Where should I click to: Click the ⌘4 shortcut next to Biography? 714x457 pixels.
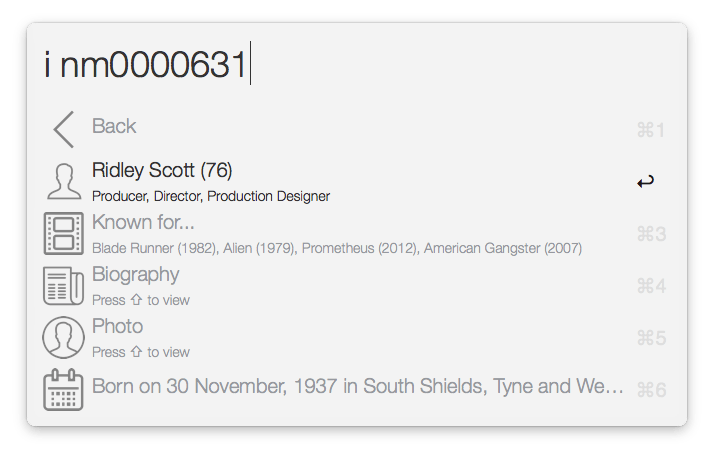(651, 286)
